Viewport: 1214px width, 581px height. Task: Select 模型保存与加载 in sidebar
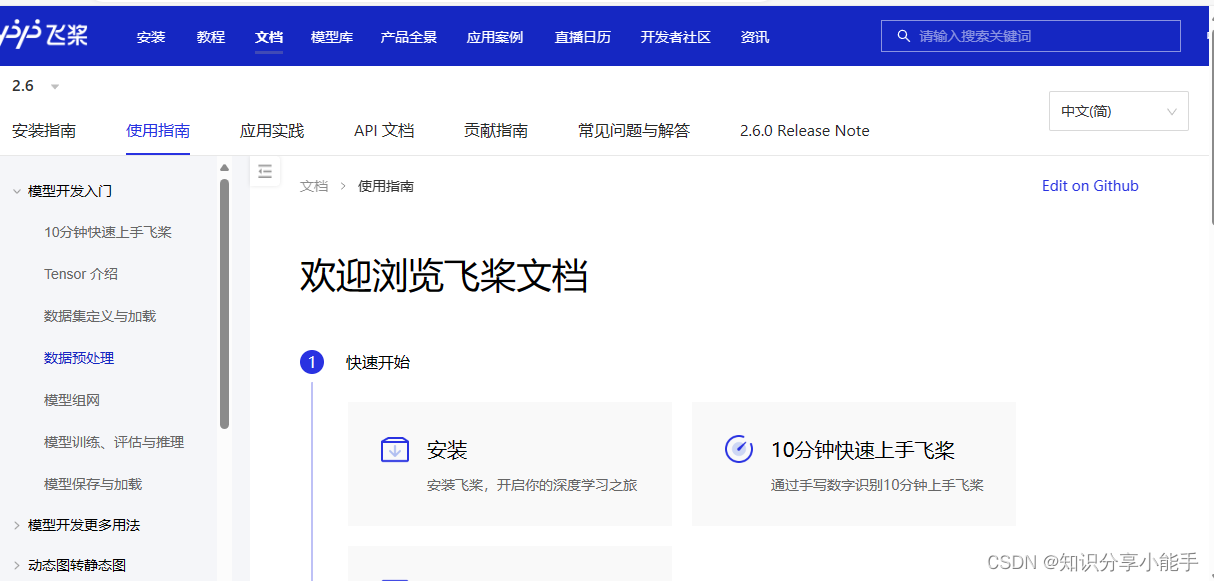click(93, 484)
